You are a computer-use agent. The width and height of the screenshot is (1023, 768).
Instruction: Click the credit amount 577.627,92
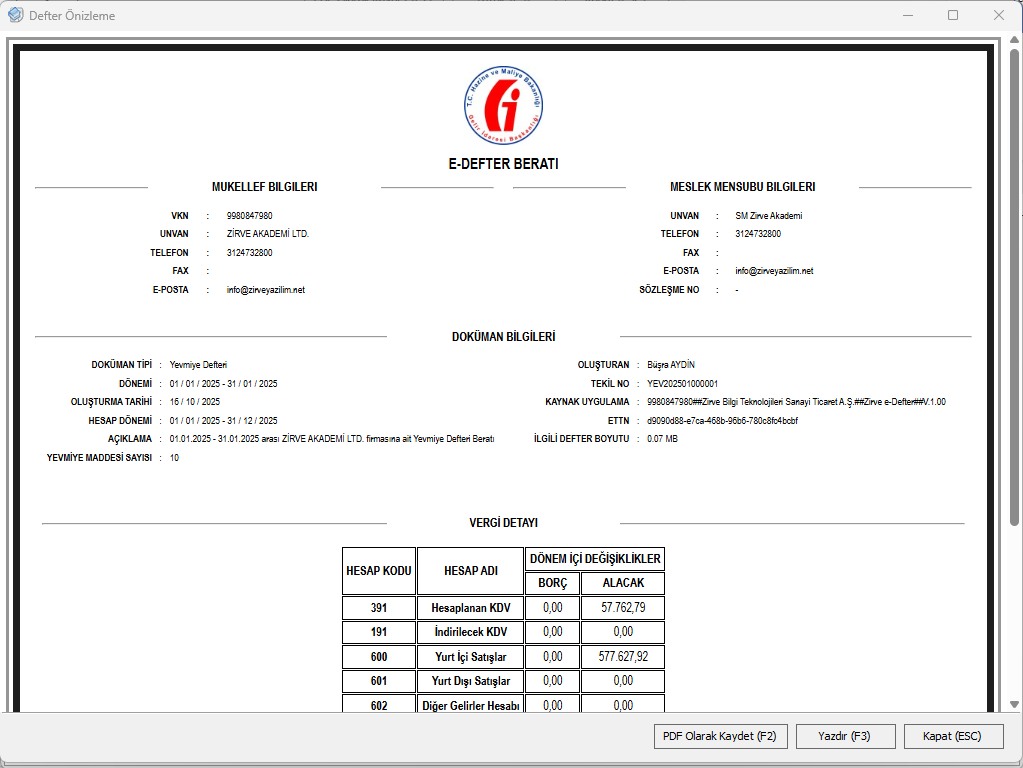623,656
